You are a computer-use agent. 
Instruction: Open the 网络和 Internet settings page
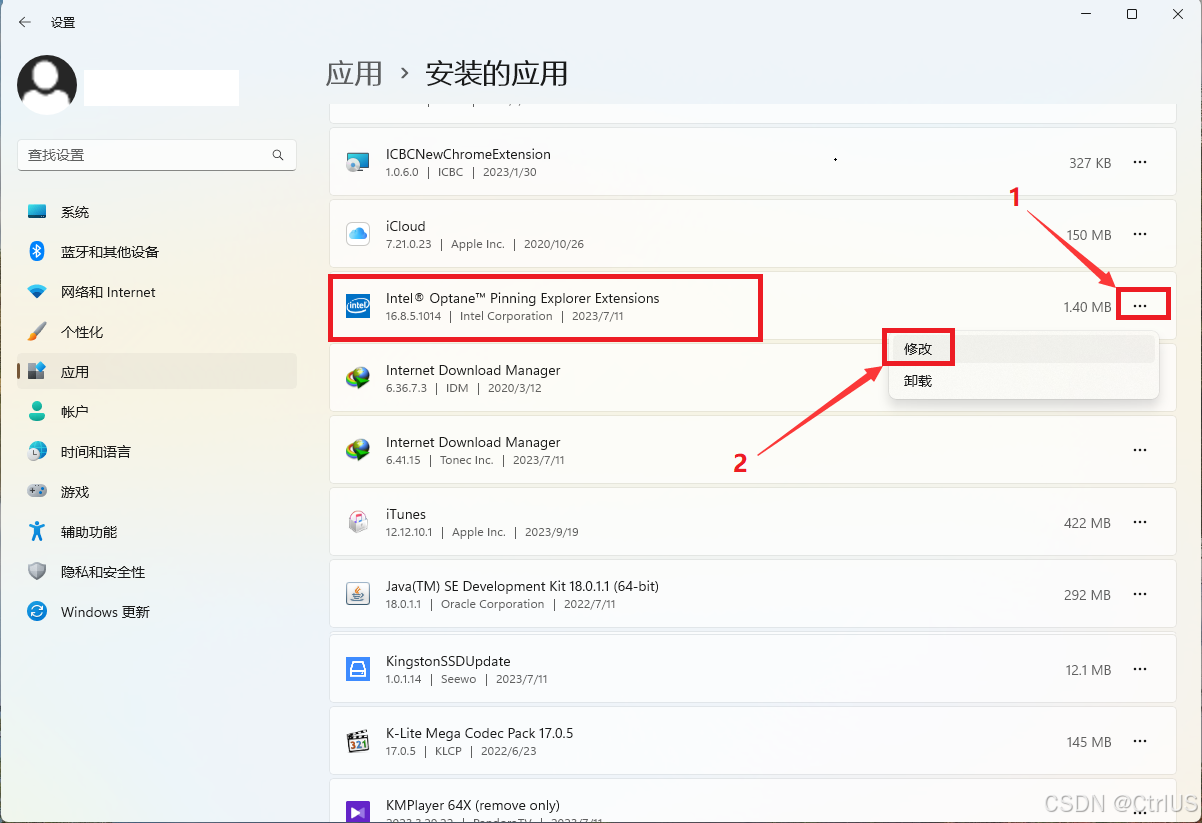157,292
